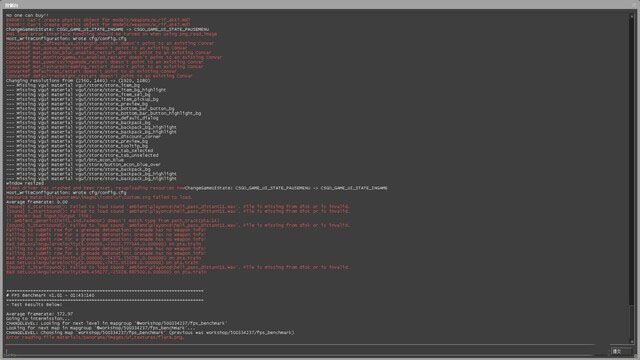
Task: Select the "CHANGELEVEL: Choosing map" line
Action: (150, 333)
